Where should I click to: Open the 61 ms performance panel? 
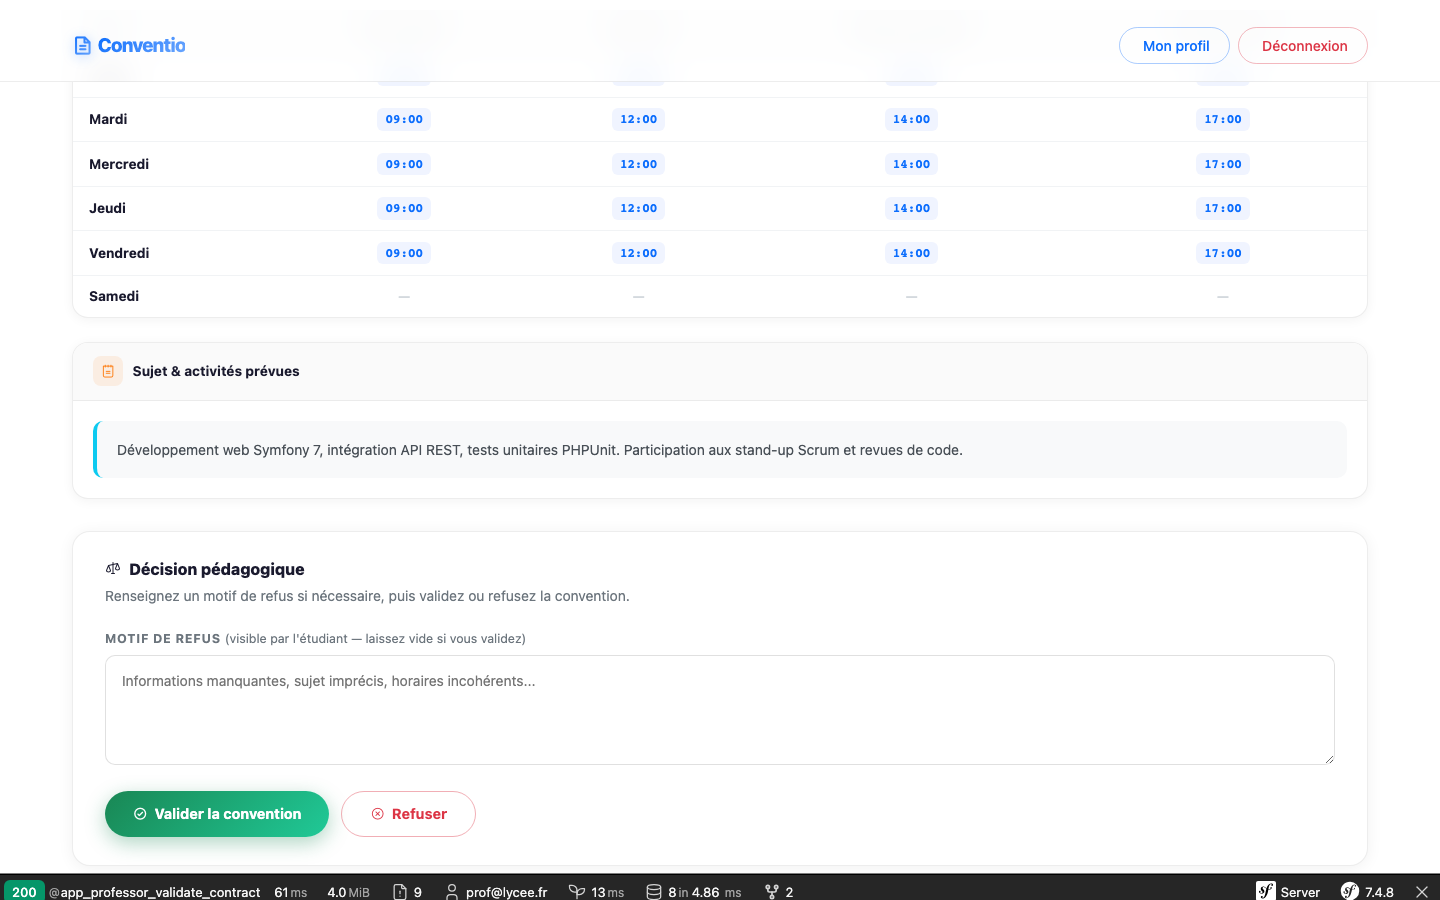(x=291, y=892)
